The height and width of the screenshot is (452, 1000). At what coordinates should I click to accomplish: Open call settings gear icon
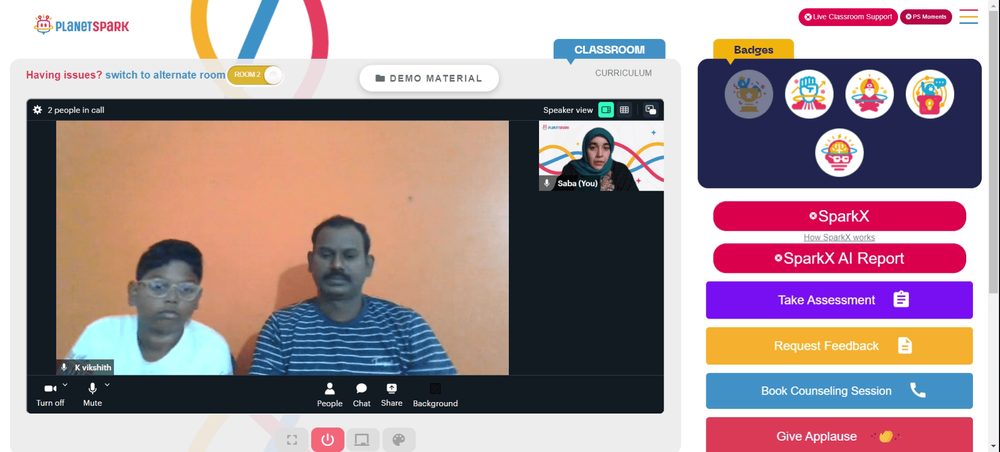tap(38, 110)
